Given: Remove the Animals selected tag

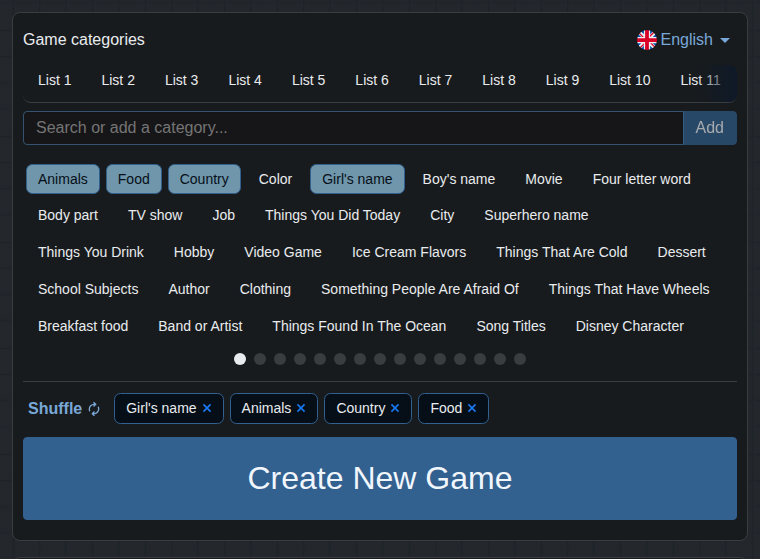Looking at the screenshot, I should point(301,408).
